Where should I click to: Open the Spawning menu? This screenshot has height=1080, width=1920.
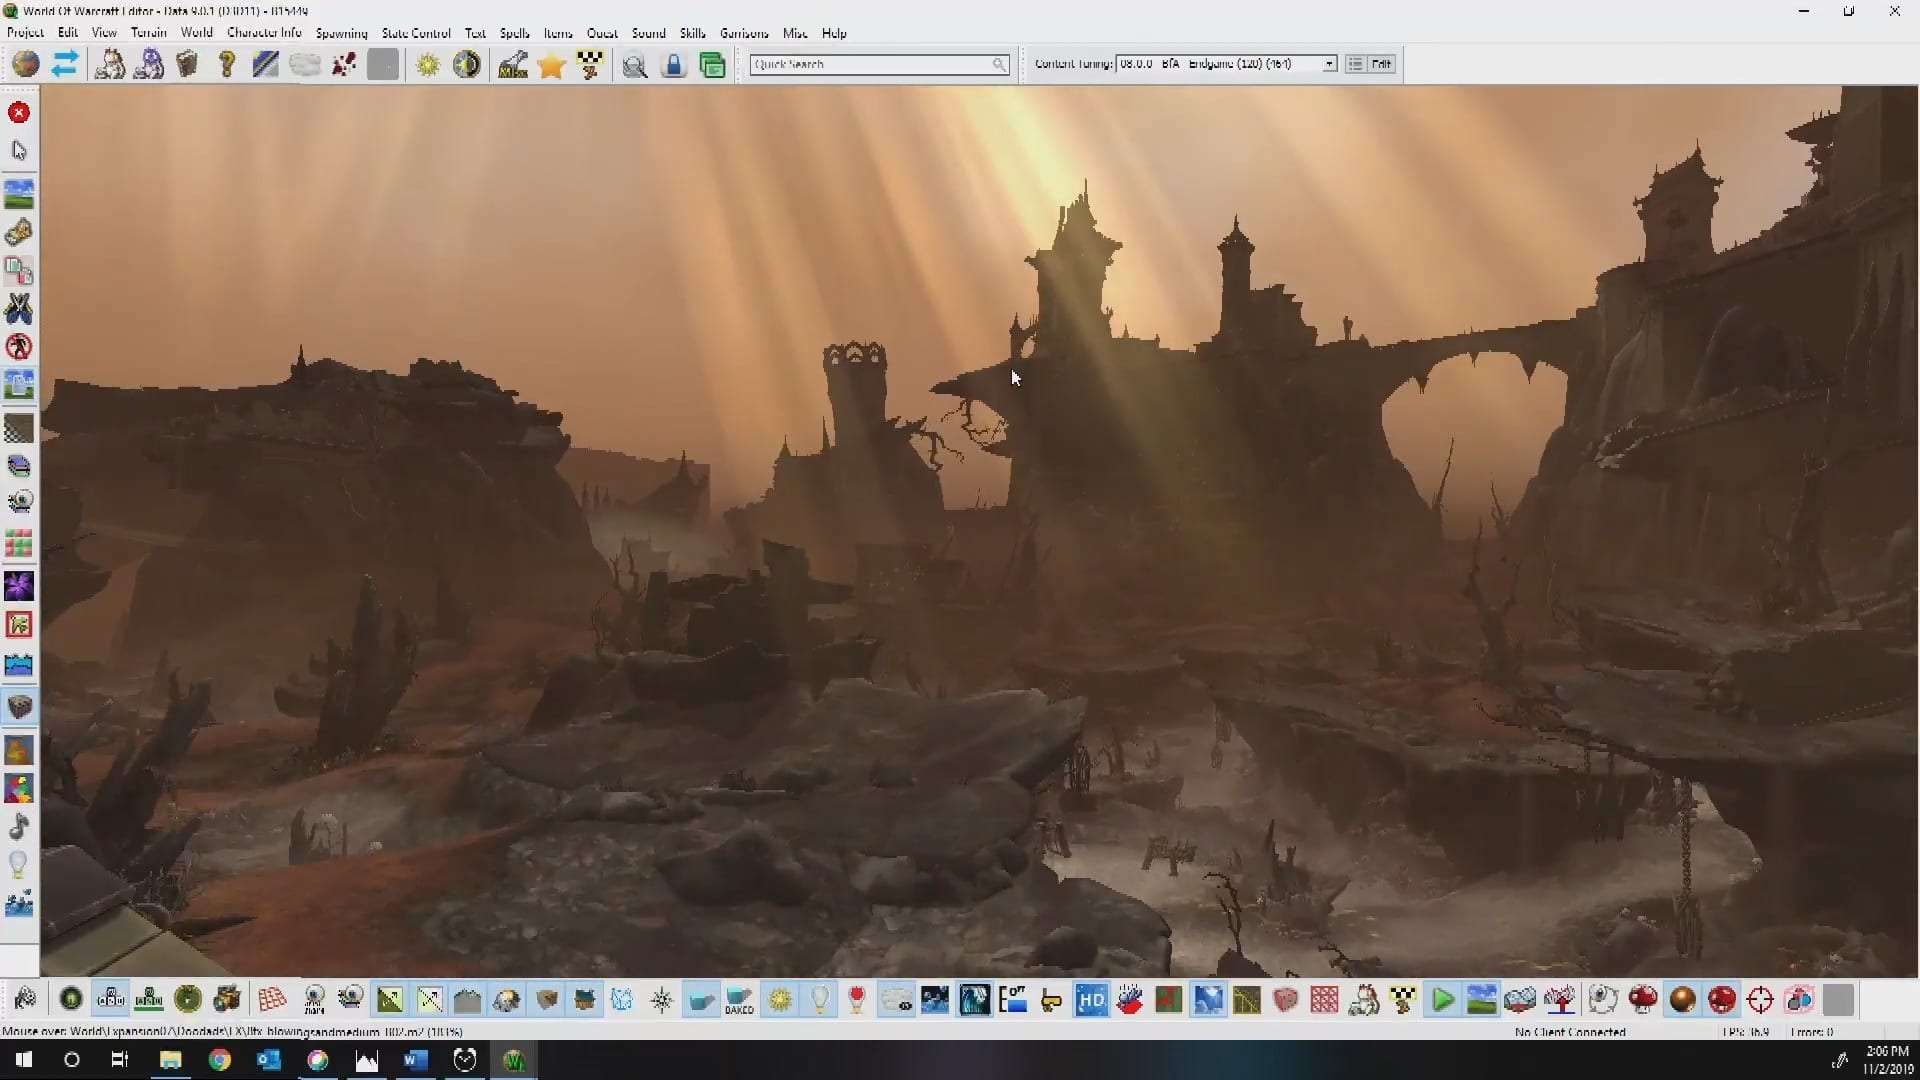[x=341, y=33]
